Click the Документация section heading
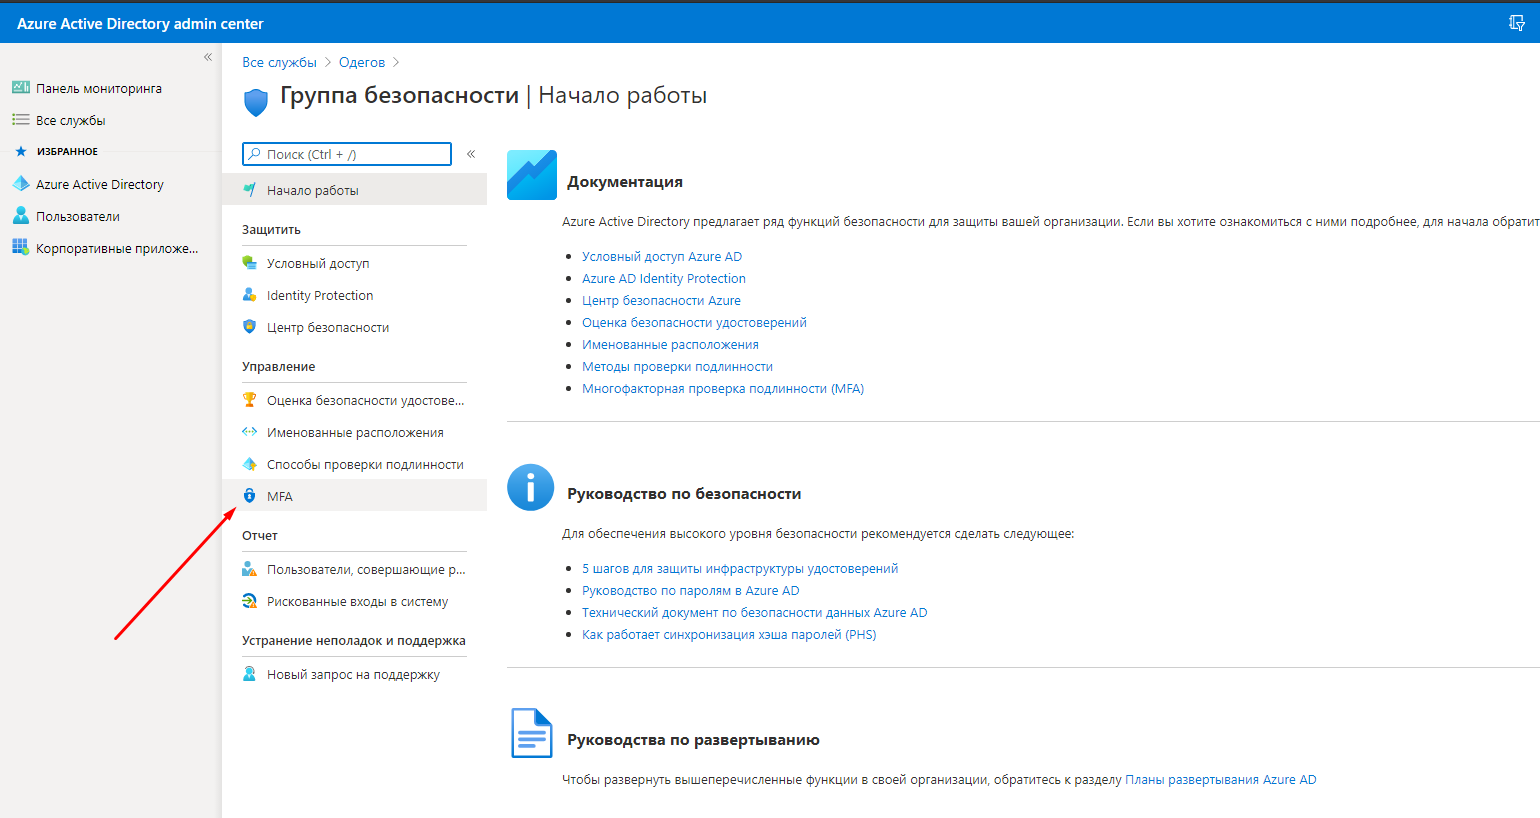 pos(625,182)
